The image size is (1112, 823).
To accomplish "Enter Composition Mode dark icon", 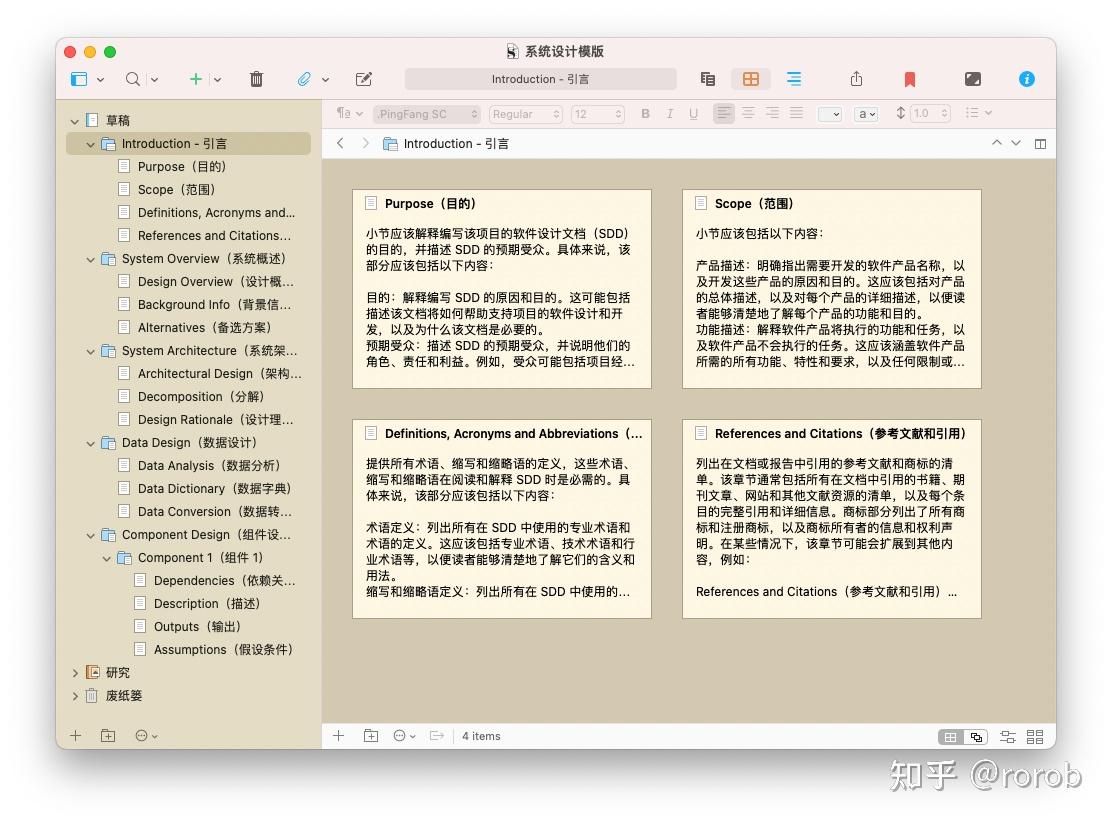I will [x=973, y=79].
